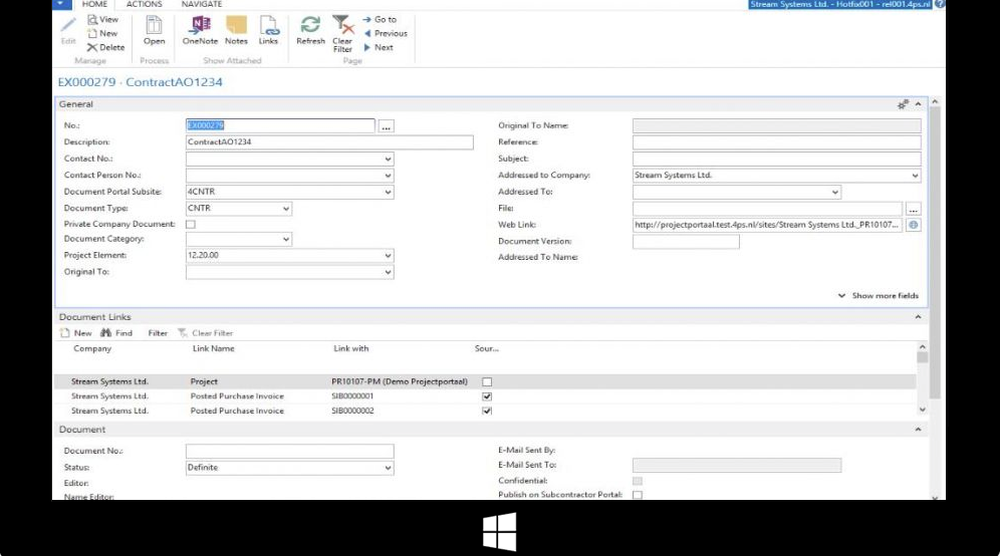
Task: Toggle Private Company Document checkbox
Action: coord(191,224)
